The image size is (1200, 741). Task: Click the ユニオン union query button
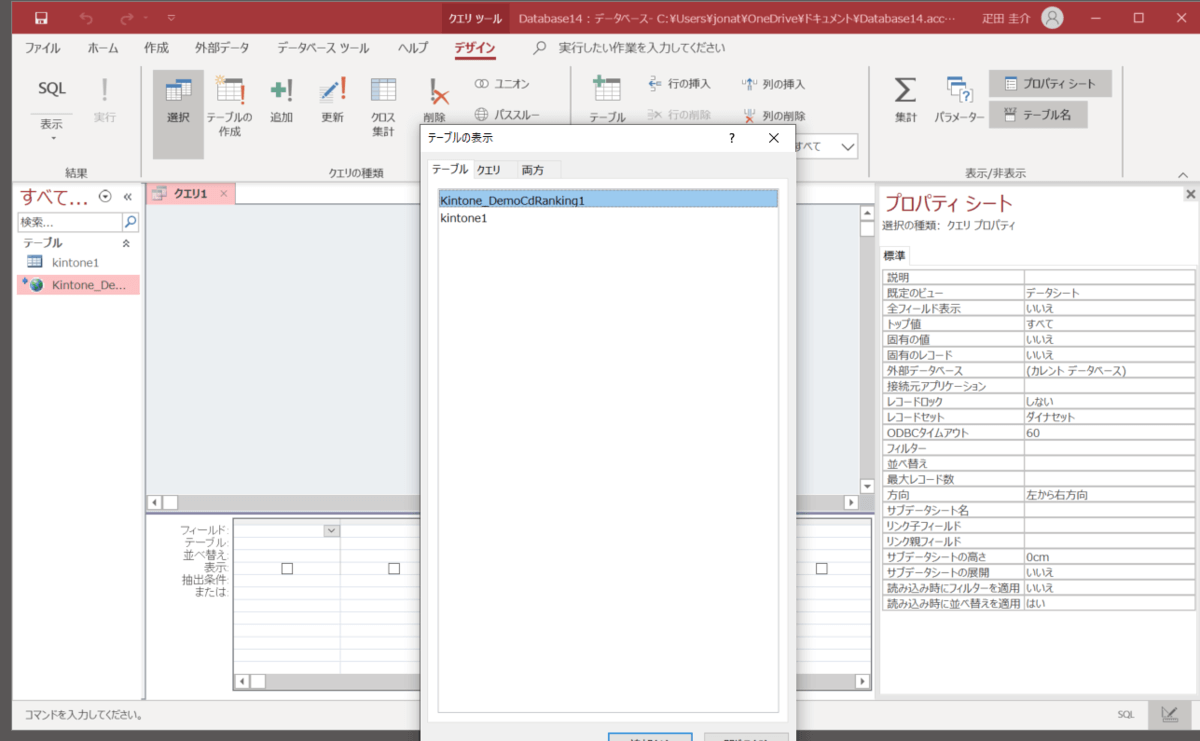(x=502, y=84)
